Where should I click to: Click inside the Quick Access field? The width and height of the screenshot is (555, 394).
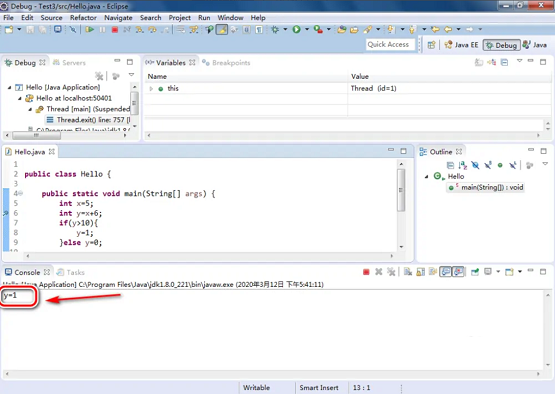(x=390, y=45)
